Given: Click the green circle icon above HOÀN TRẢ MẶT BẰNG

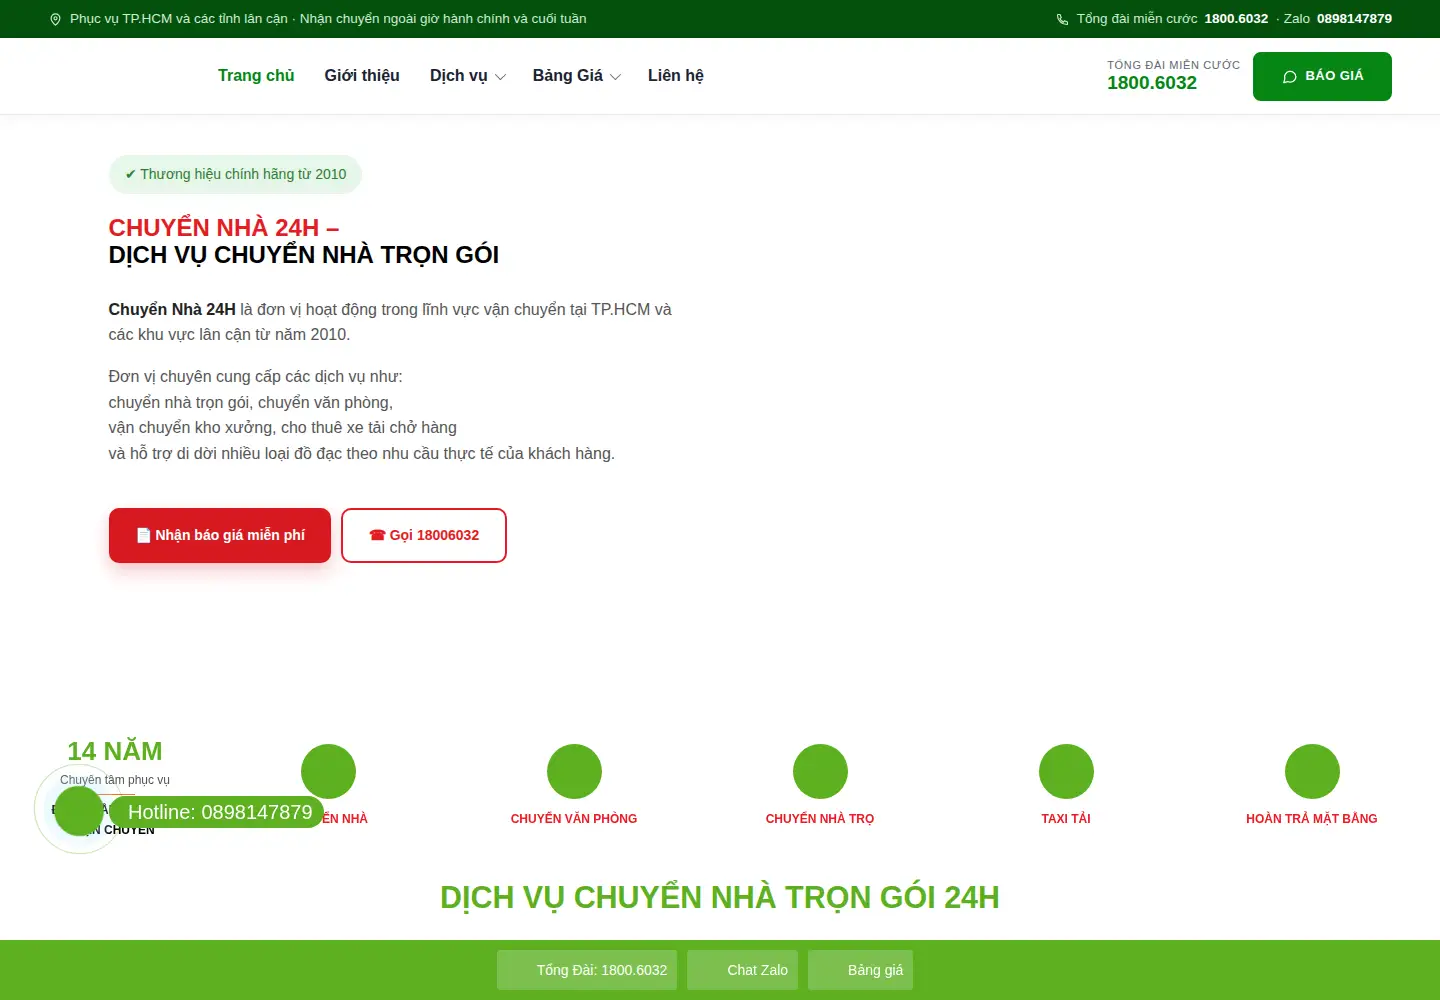Looking at the screenshot, I should click(x=1312, y=772).
